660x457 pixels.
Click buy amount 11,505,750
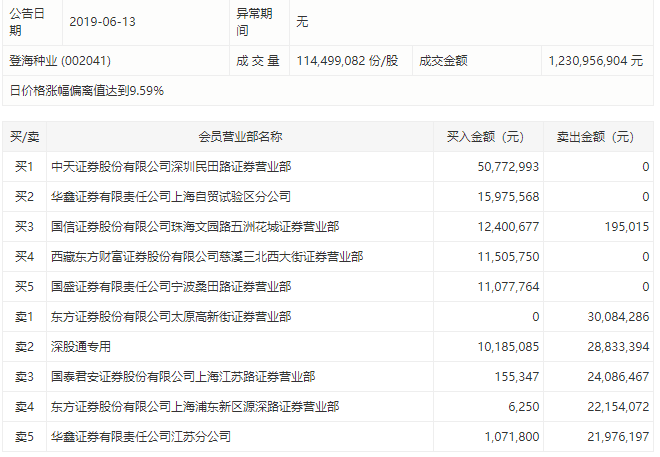pyautogui.click(x=508, y=257)
